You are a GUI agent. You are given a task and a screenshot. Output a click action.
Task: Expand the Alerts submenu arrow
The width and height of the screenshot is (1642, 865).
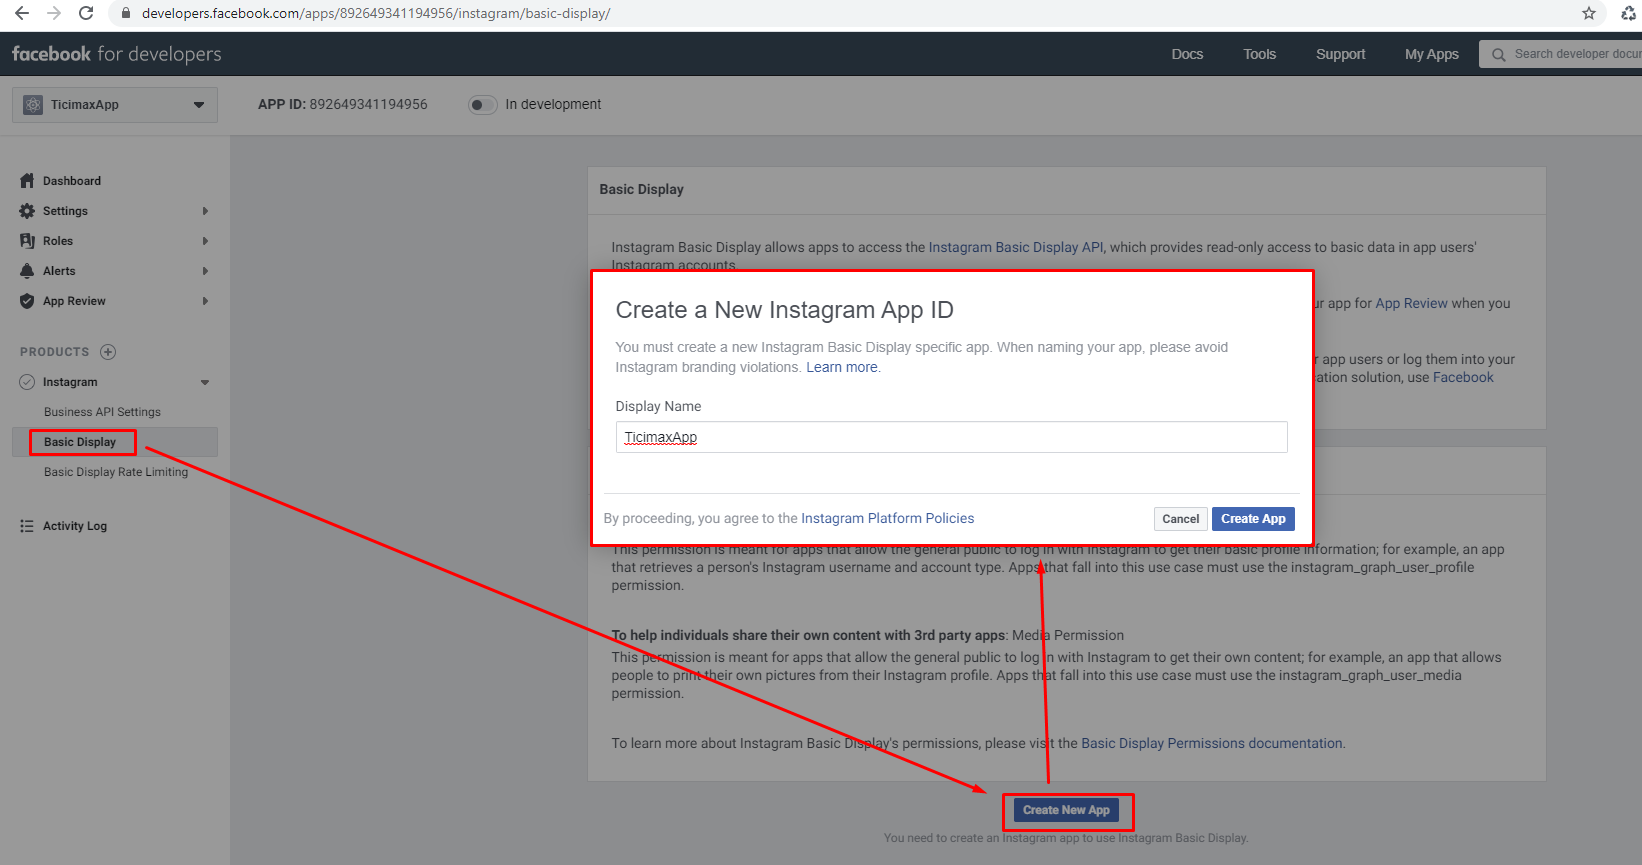[x=205, y=271]
